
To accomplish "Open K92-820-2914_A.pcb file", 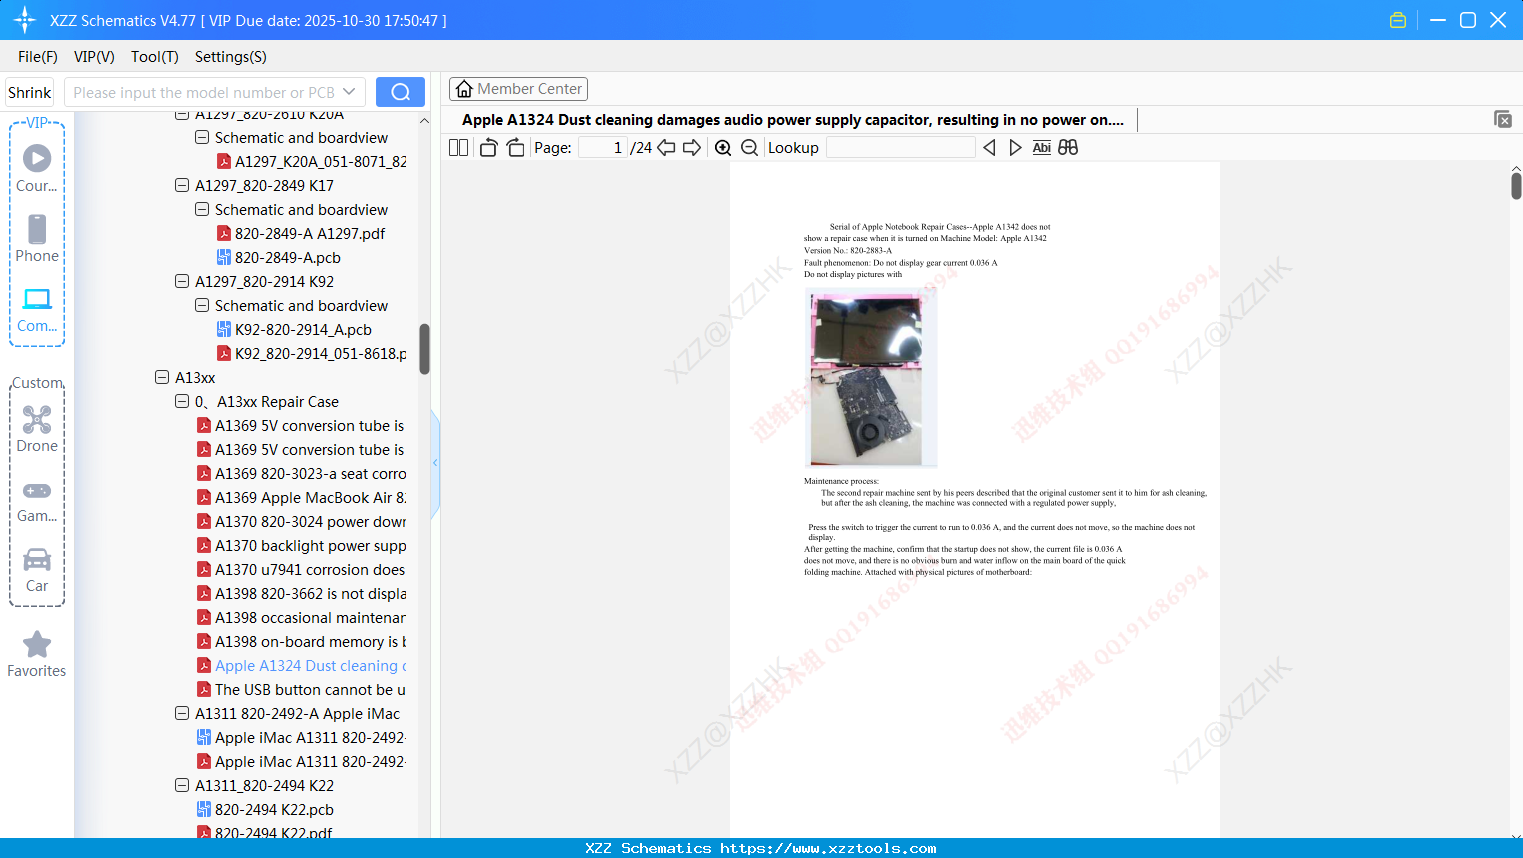I will coord(294,330).
